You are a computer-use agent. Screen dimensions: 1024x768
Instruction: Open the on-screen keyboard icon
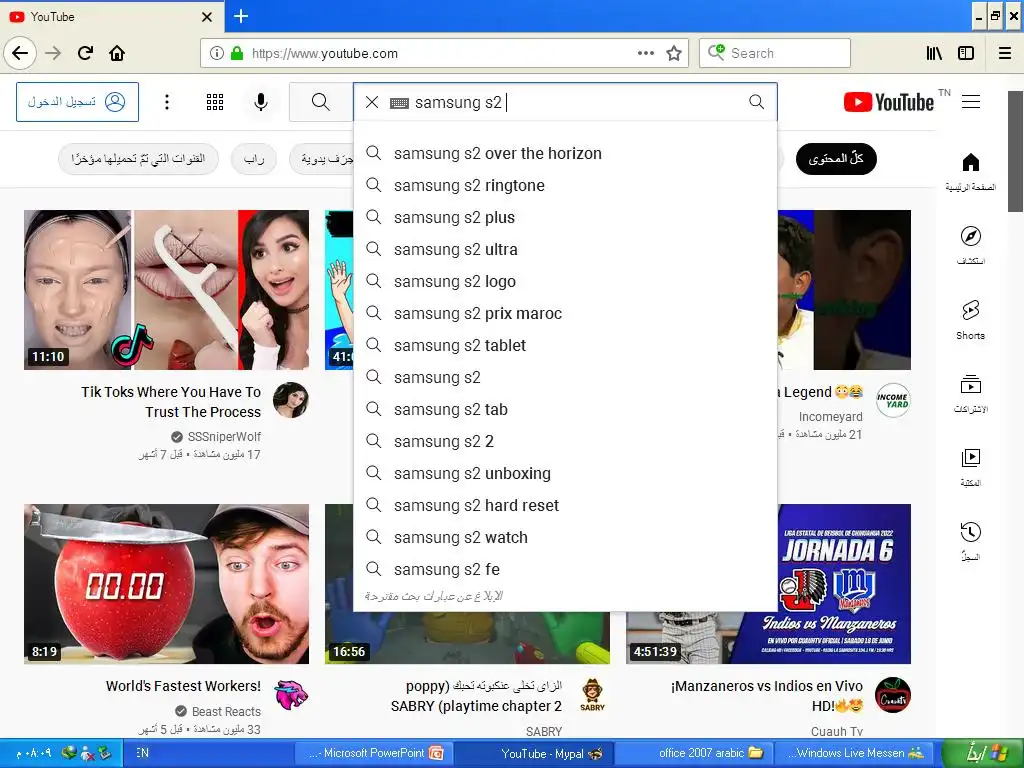399,103
